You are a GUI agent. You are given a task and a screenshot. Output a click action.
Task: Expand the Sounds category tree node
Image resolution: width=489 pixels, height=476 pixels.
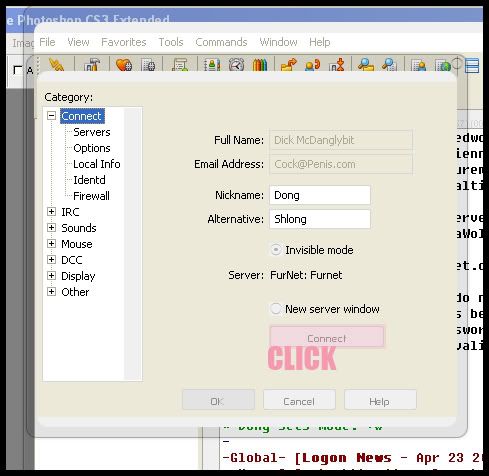click(51, 227)
